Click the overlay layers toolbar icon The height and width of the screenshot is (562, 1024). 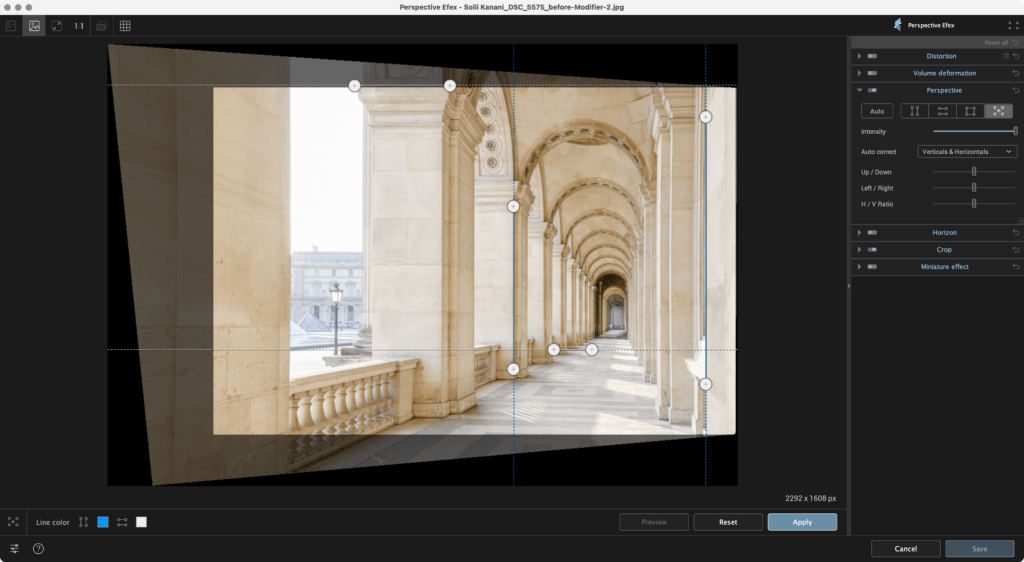[x=101, y=26]
